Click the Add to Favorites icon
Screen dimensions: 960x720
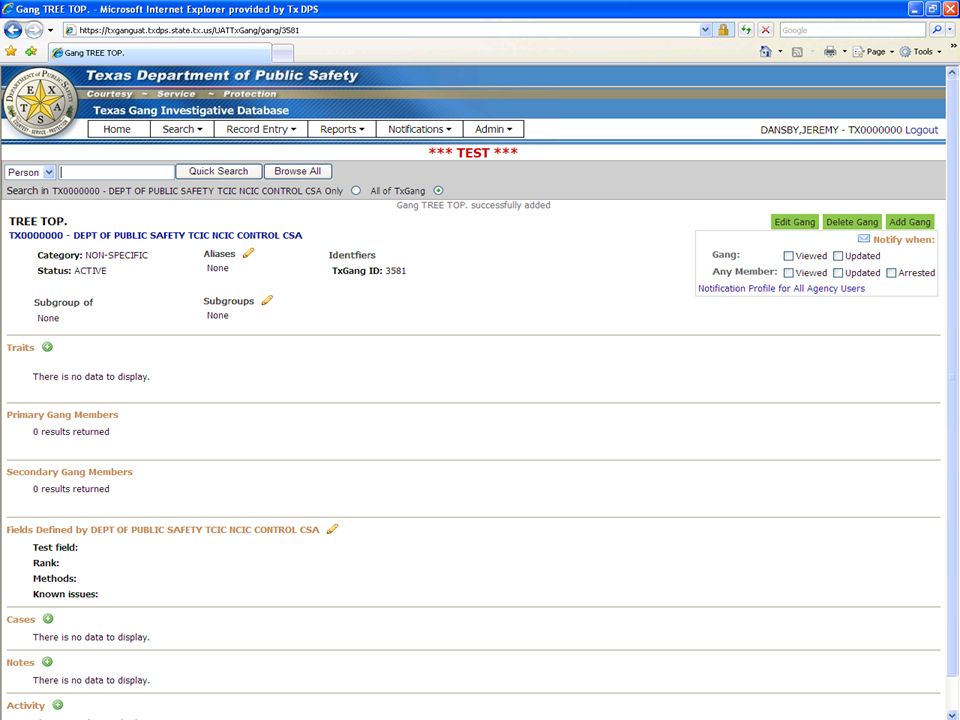[31, 51]
